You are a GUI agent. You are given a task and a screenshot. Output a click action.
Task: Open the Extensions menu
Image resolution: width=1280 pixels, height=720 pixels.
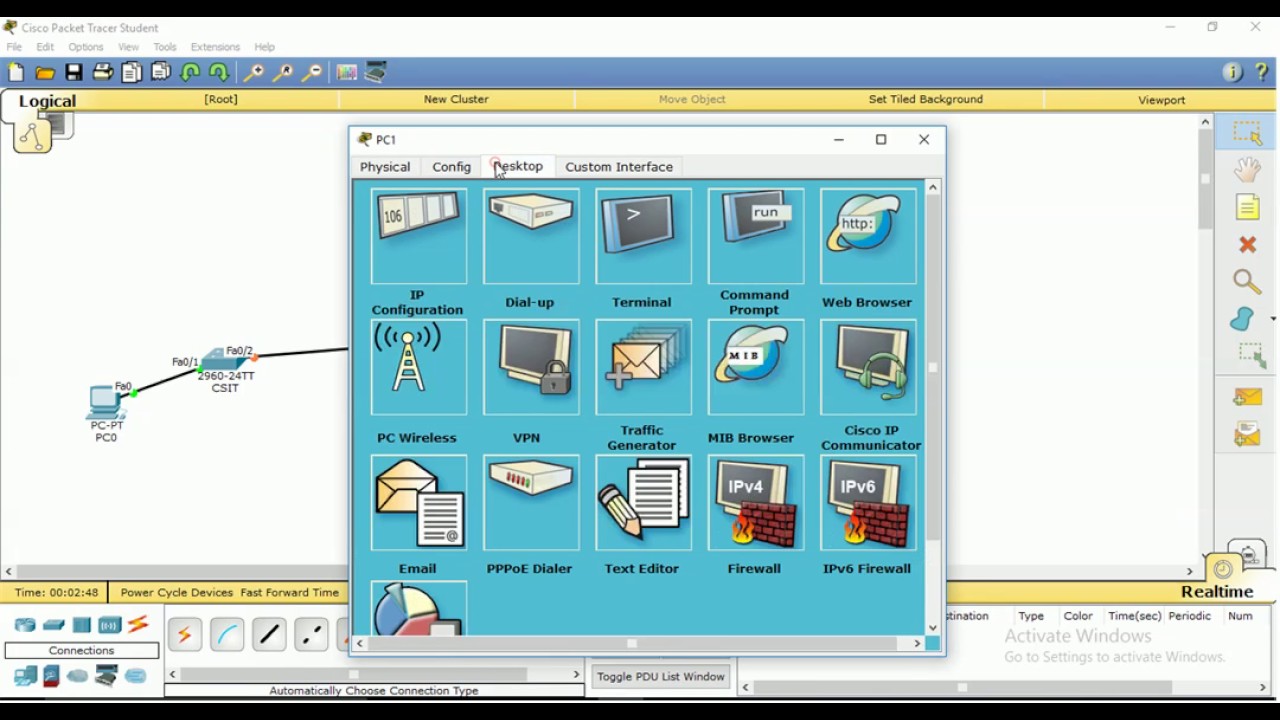[215, 47]
